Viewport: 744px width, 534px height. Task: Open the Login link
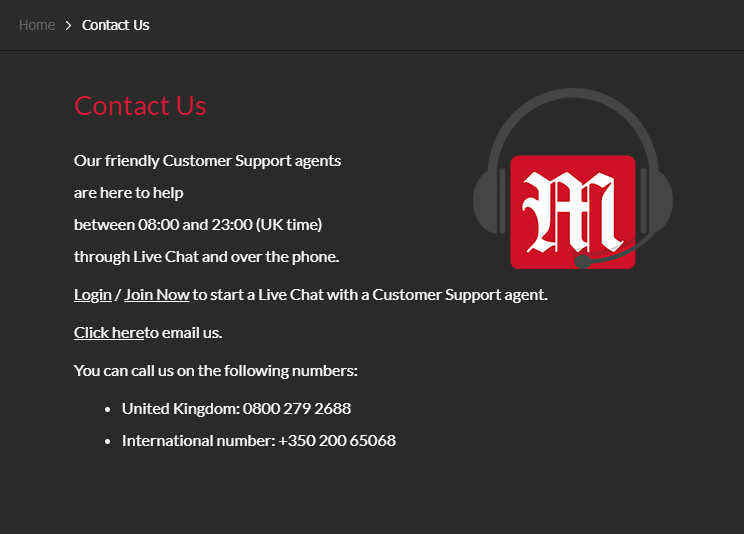tap(93, 295)
